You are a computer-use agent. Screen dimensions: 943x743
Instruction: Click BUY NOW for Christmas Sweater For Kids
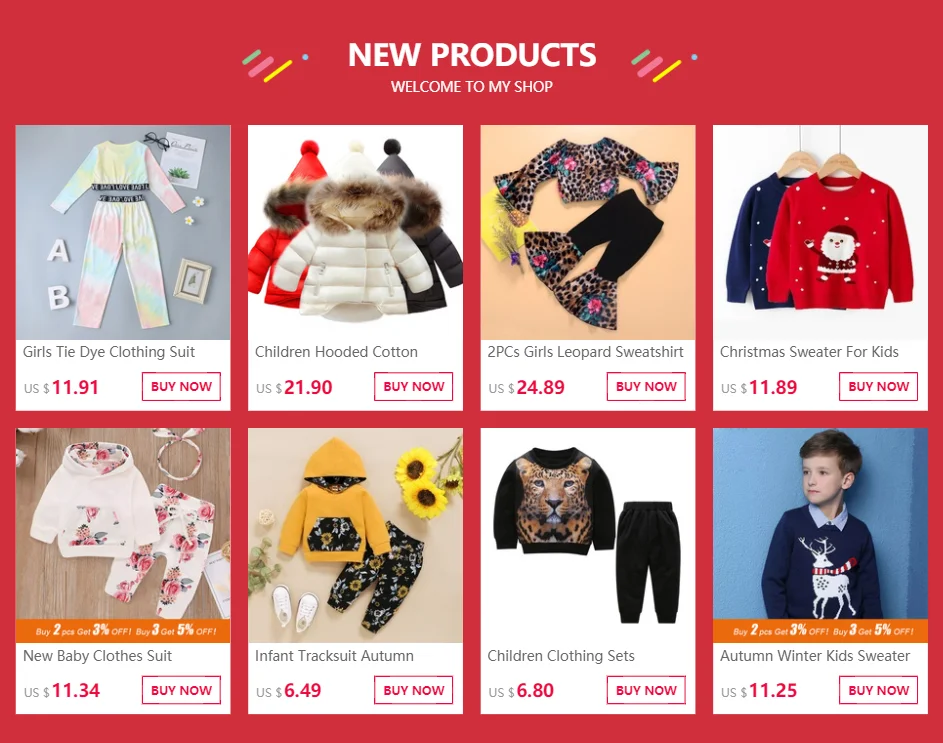coord(878,386)
